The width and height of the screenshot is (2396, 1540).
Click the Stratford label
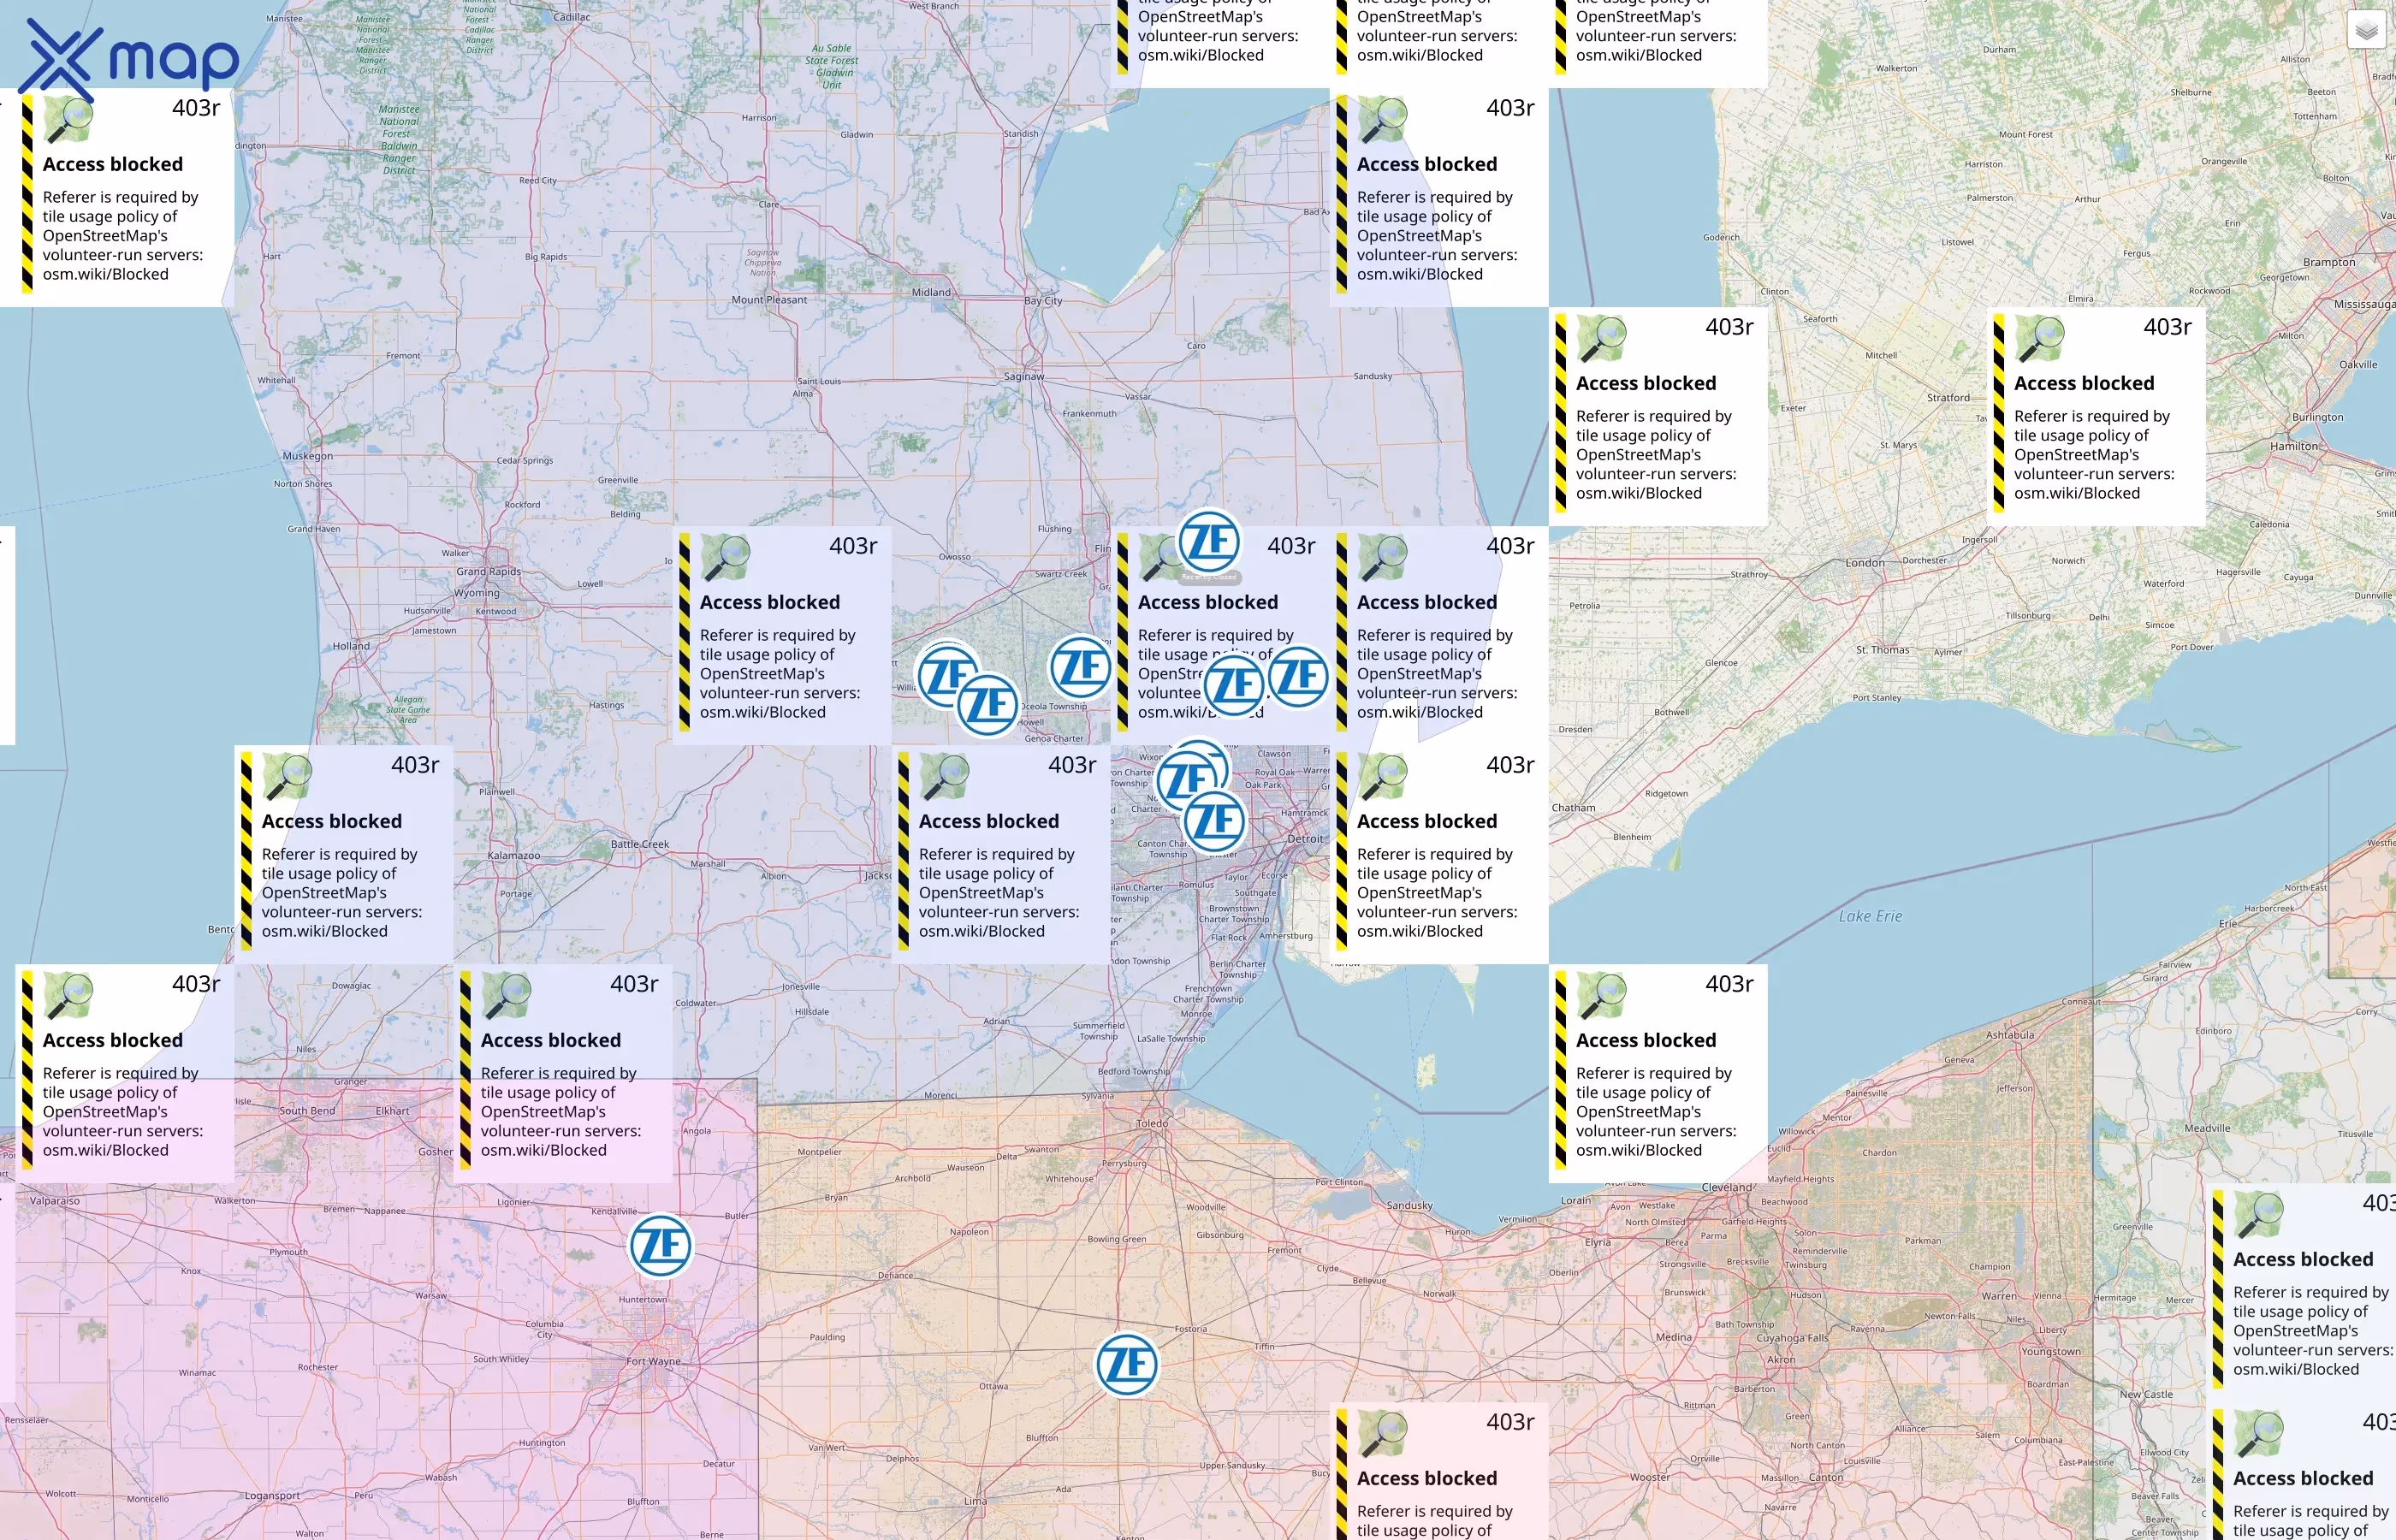click(x=1948, y=398)
